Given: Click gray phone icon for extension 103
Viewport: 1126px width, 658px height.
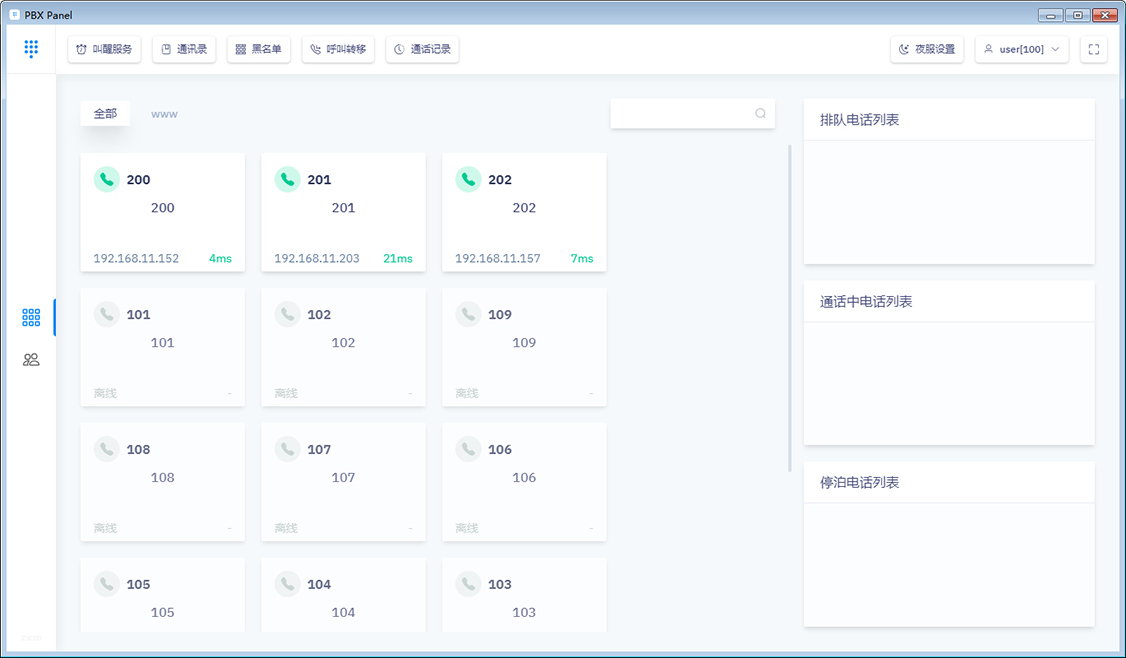Looking at the screenshot, I should click(469, 585).
